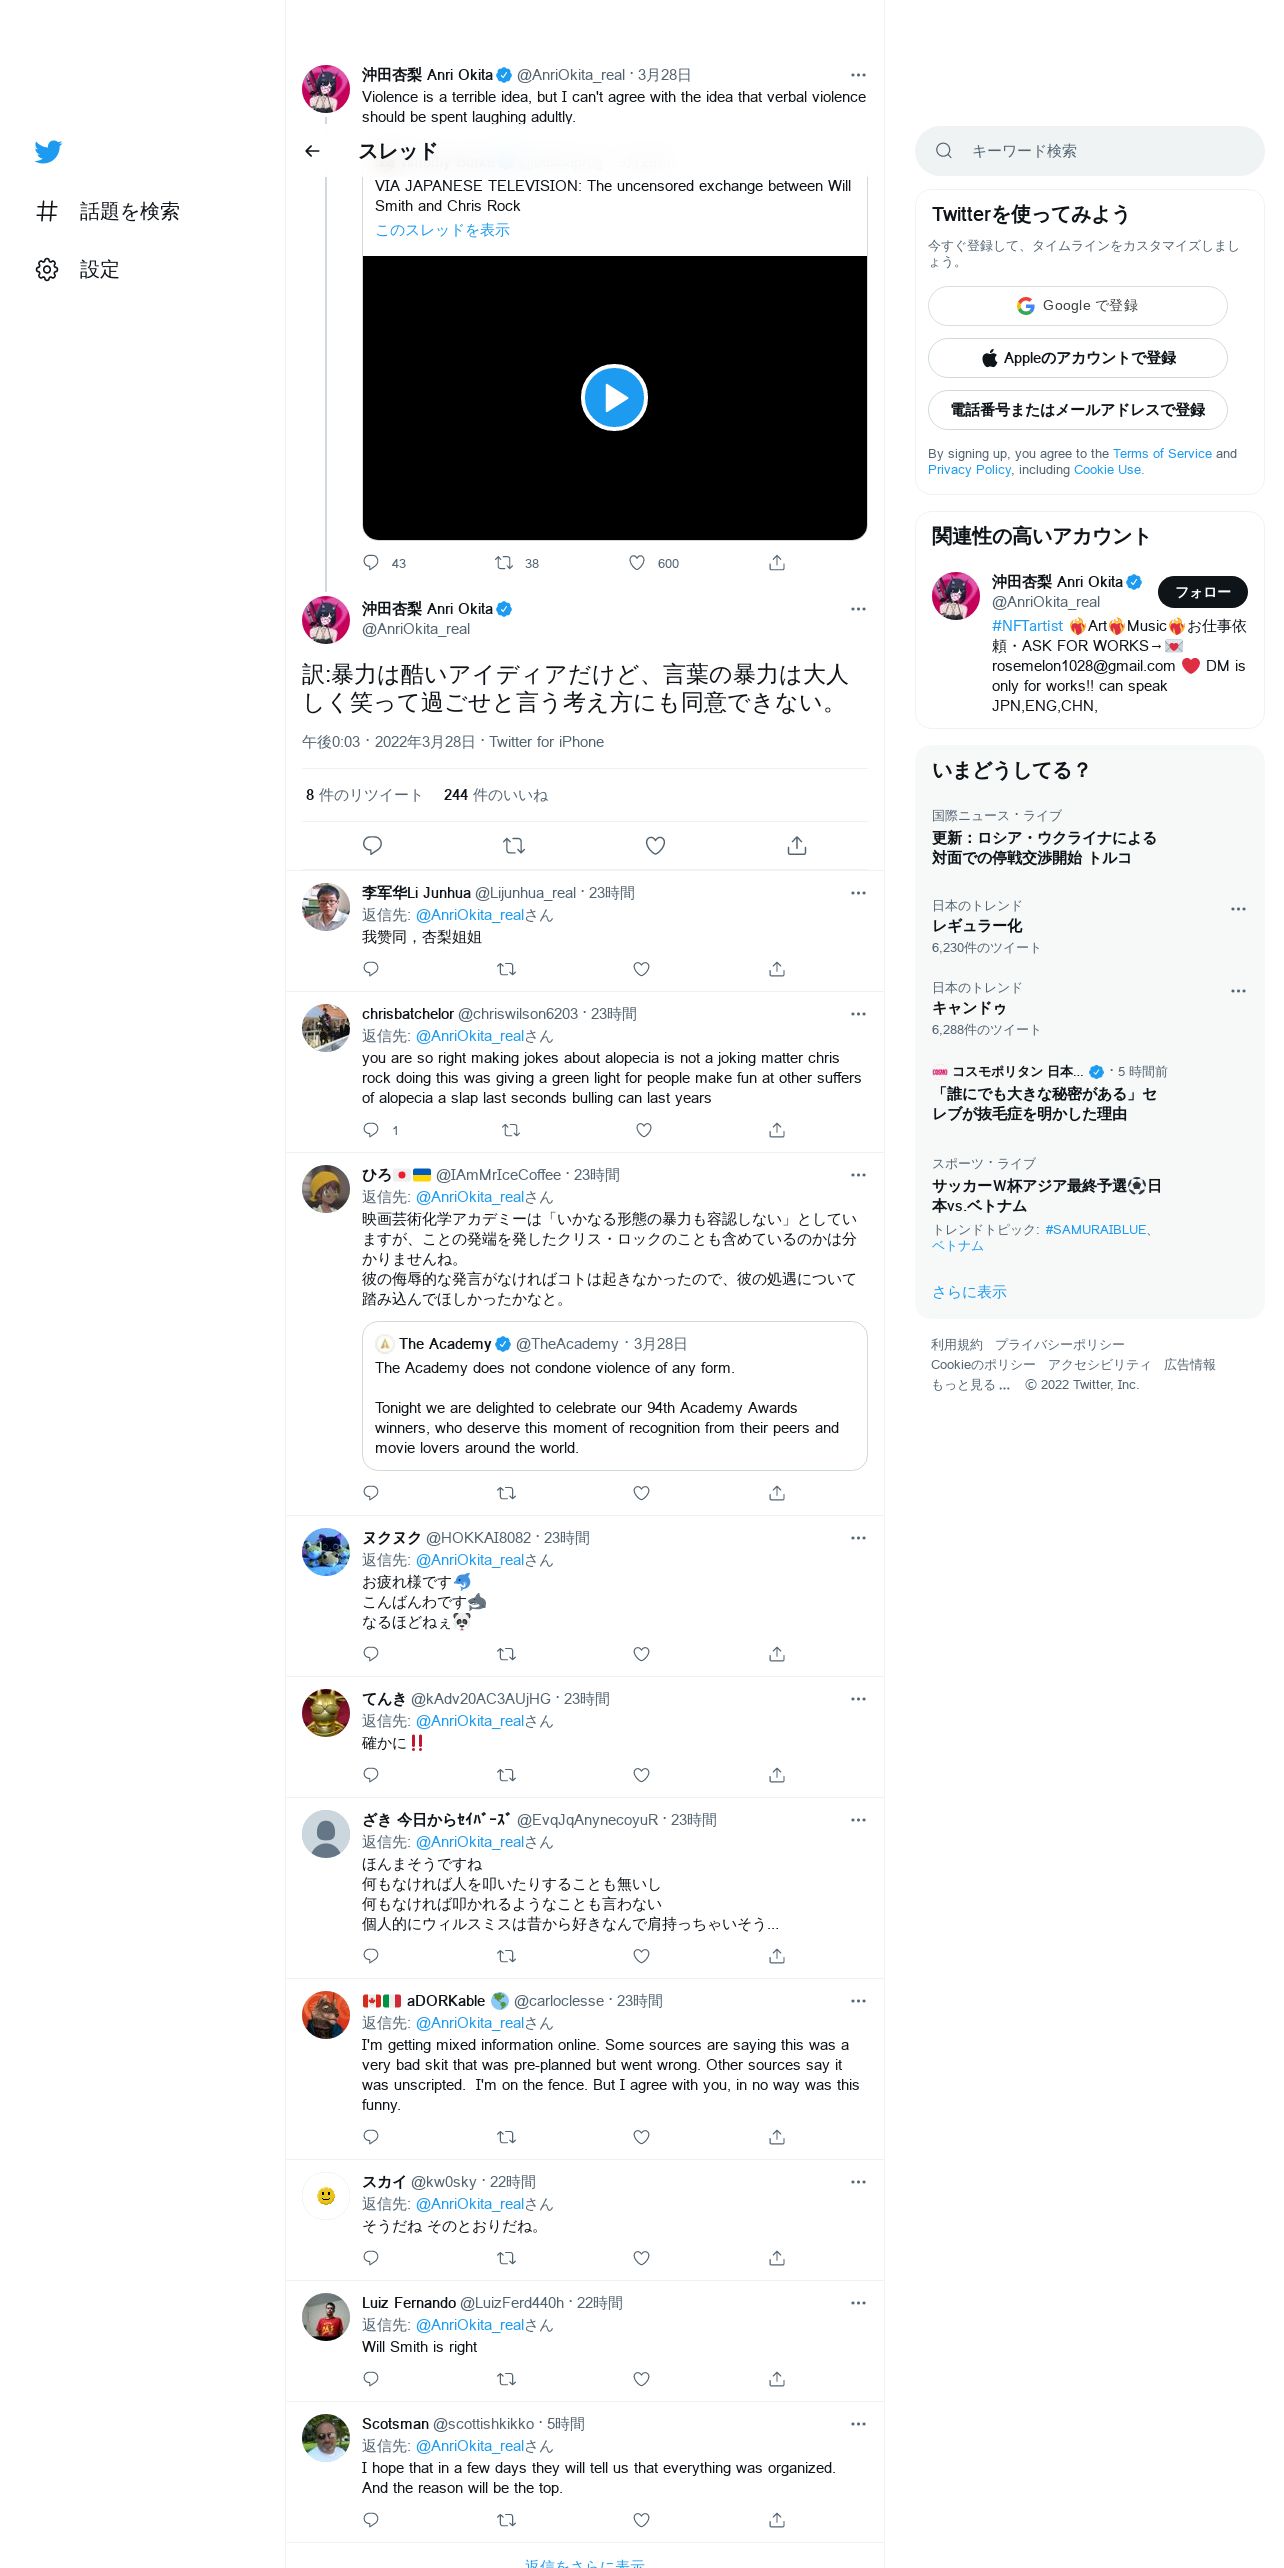Like chrisbatchelor's reply
The width and height of the screenshot is (1284, 2568).
[x=644, y=1130]
